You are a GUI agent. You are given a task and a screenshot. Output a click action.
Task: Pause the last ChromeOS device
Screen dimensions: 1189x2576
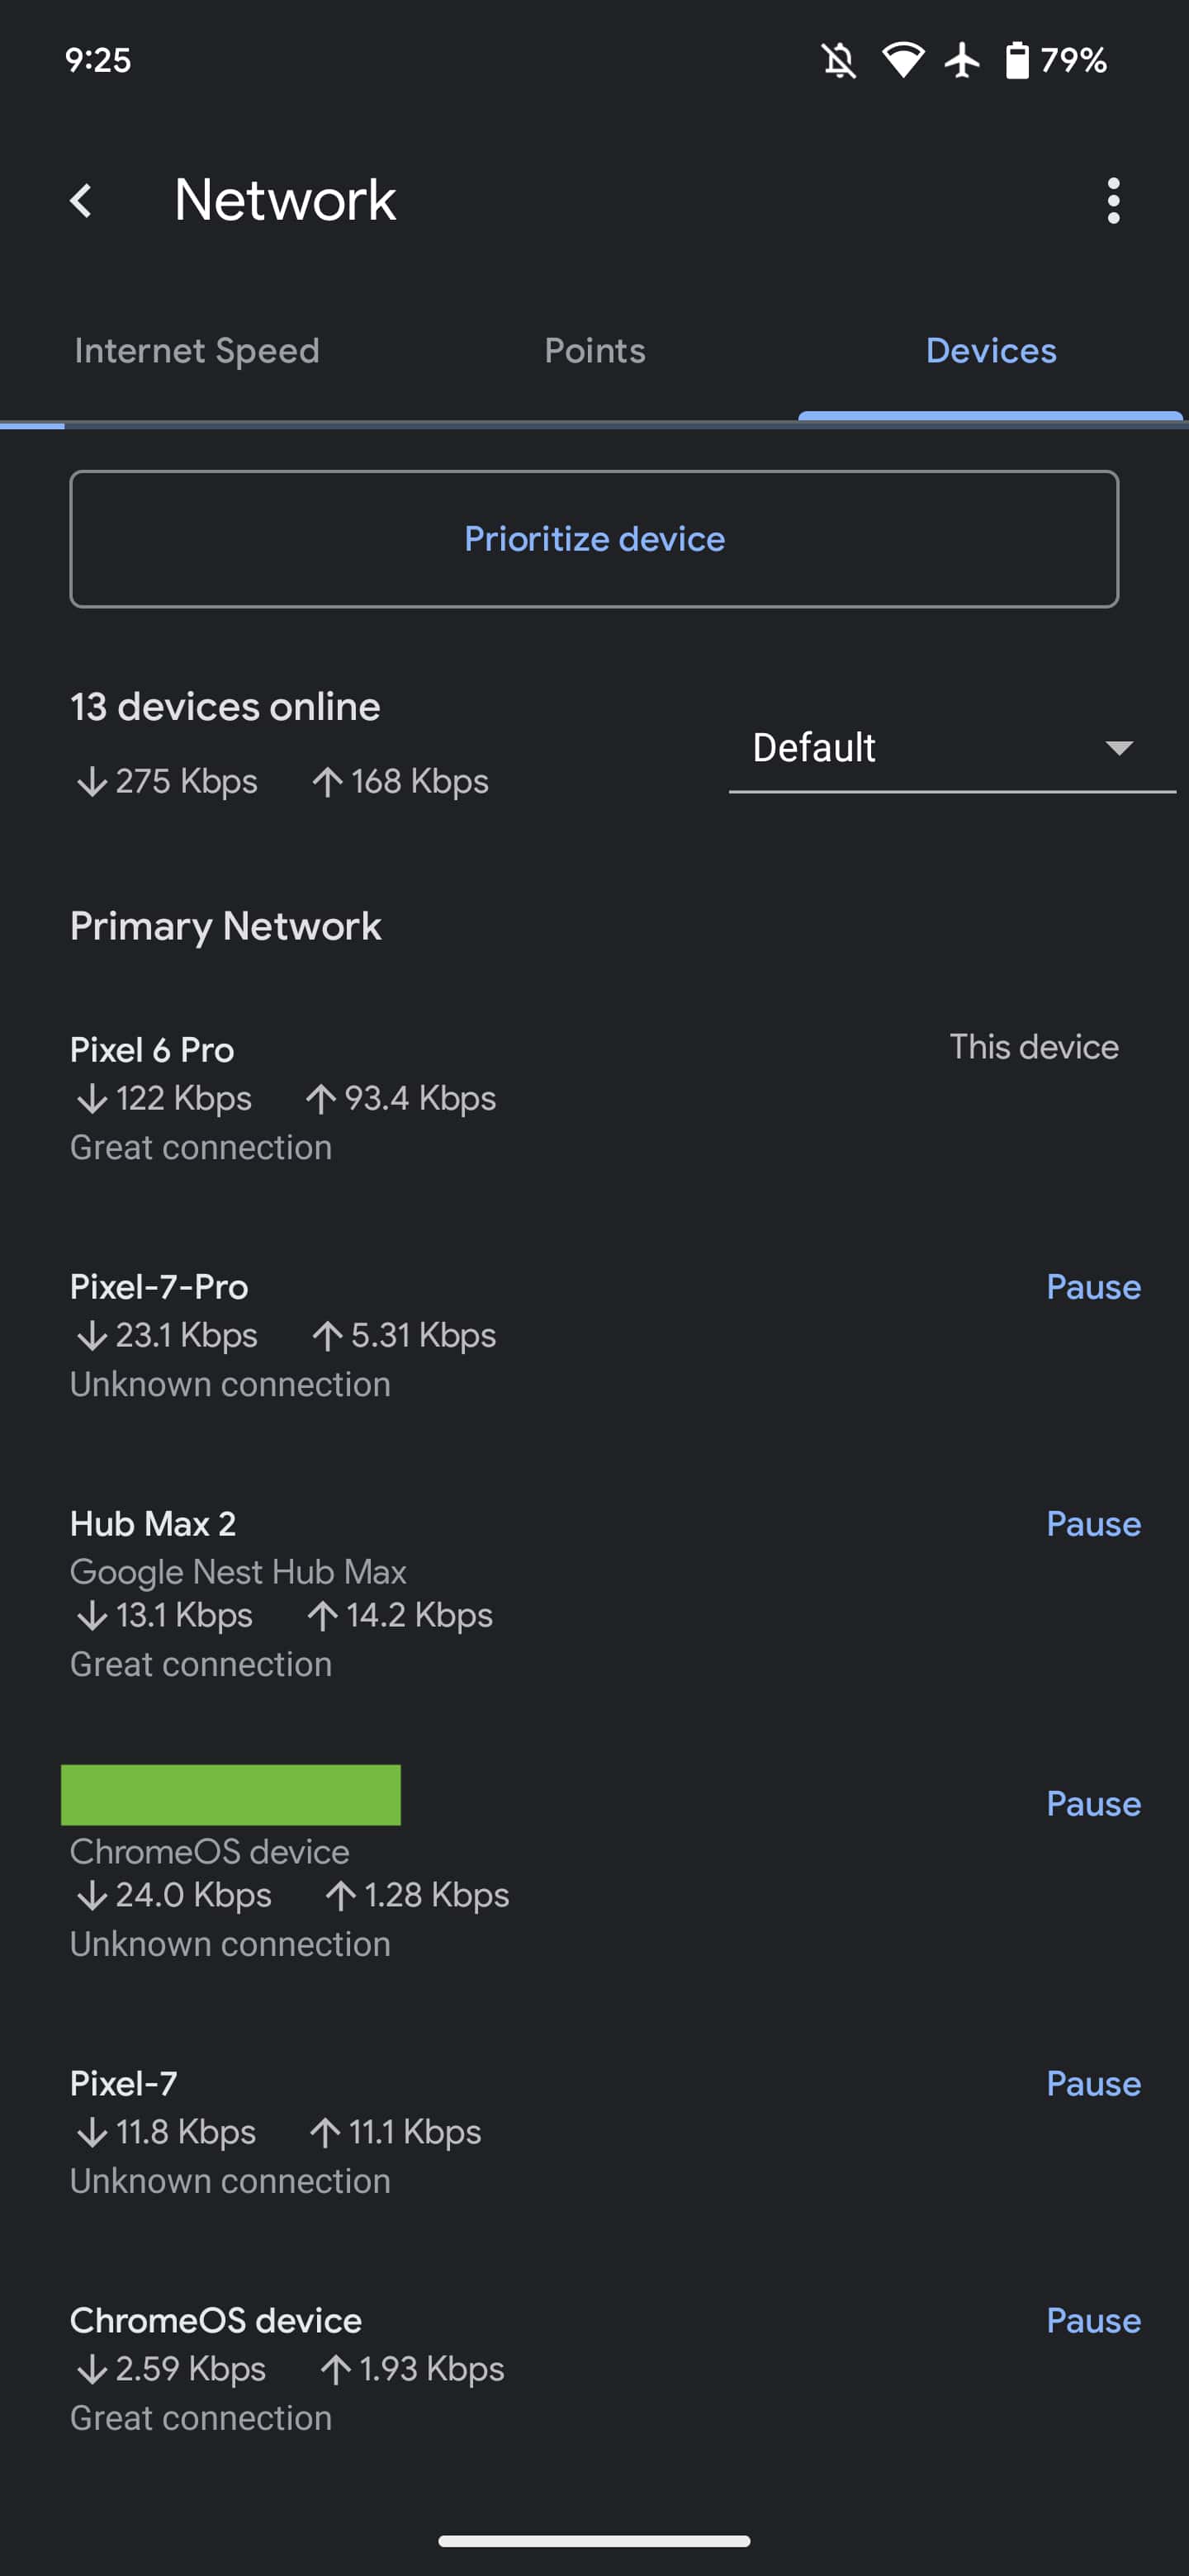[x=1092, y=2321]
